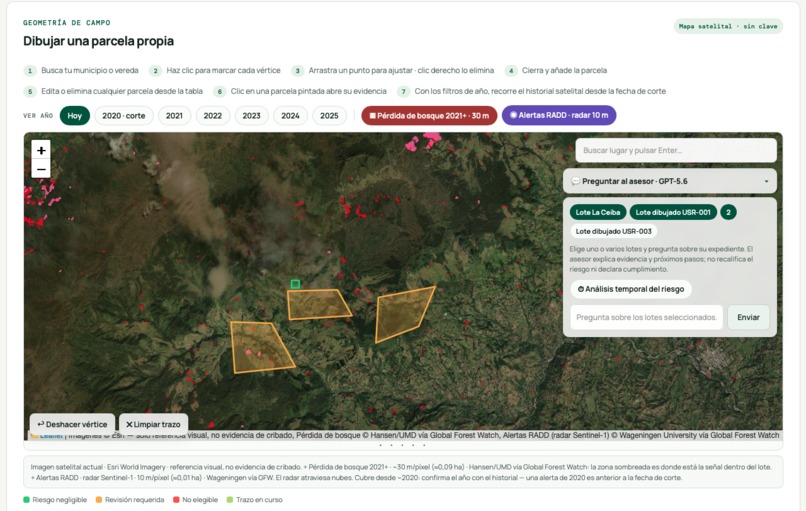
Task: Click the Dibujar una parcela propia heading
Action: click(98, 41)
